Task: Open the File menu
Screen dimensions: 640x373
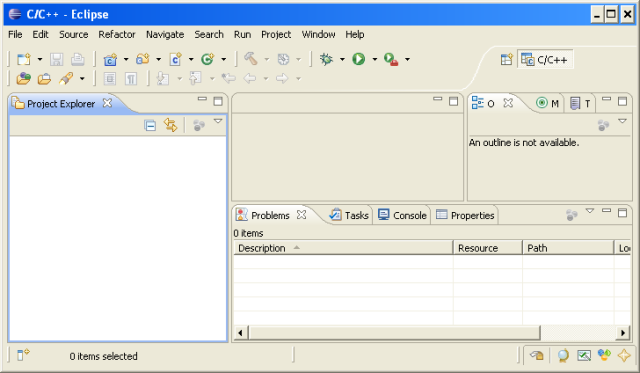Action: 15,35
